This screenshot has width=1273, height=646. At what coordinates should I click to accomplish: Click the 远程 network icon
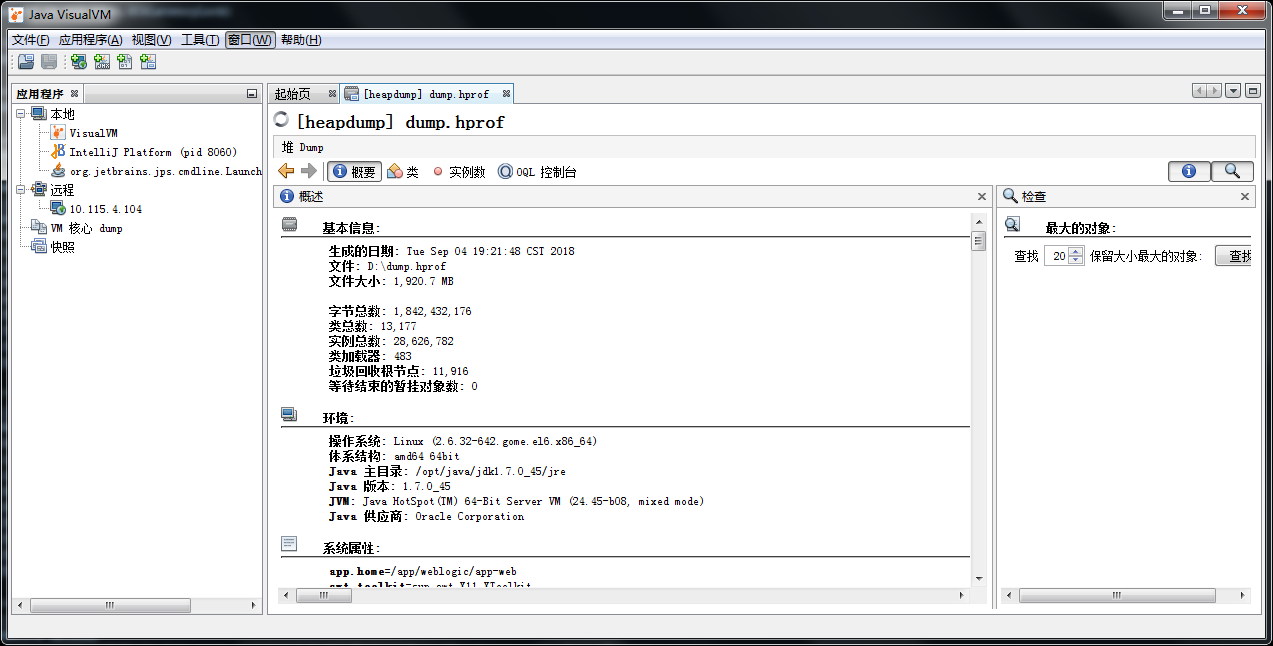tap(39, 190)
